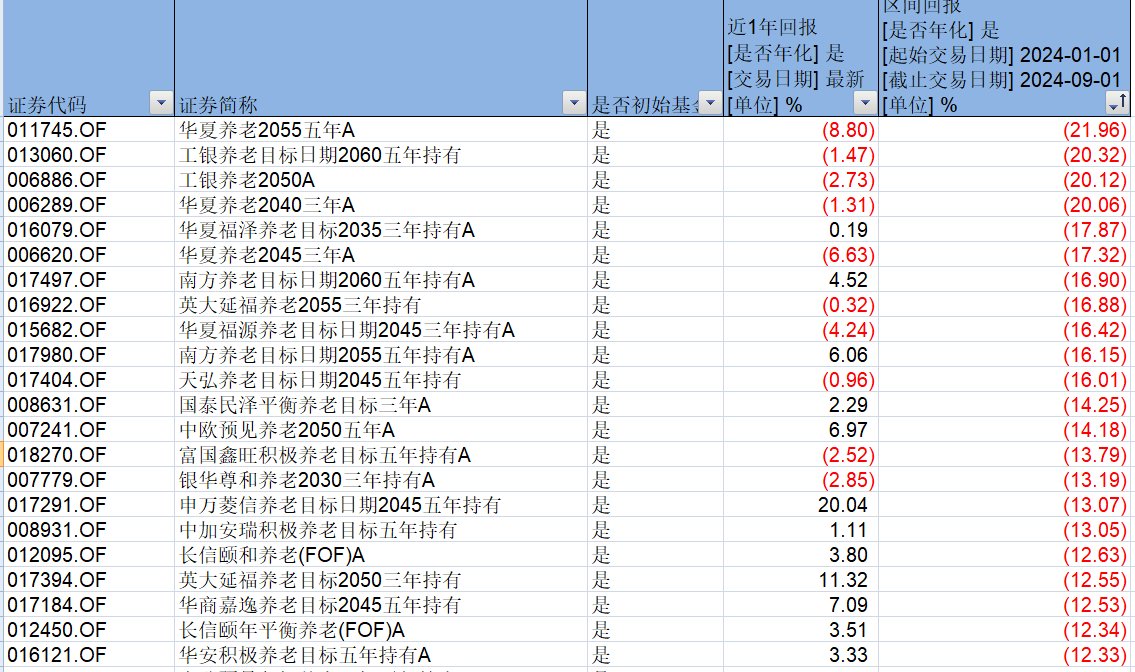Select interval return value (14.25)
Image resolution: width=1135 pixels, height=672 pixels.
click(1094, 405)
